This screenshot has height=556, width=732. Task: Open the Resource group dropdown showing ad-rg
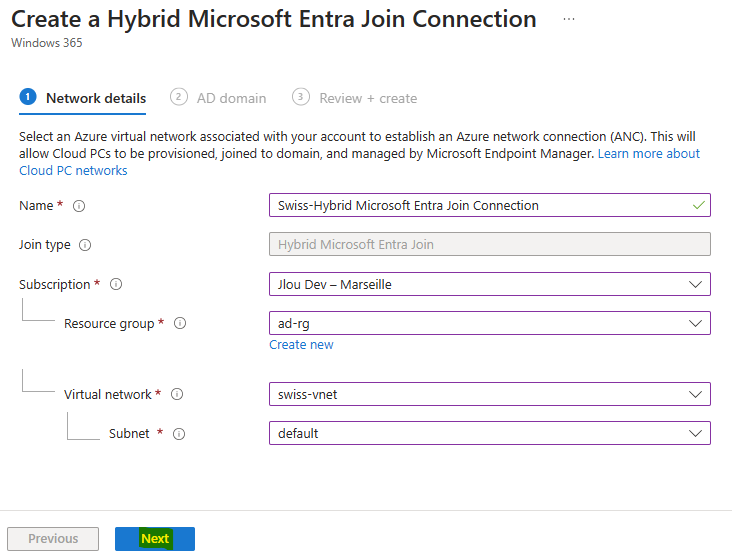490,323
